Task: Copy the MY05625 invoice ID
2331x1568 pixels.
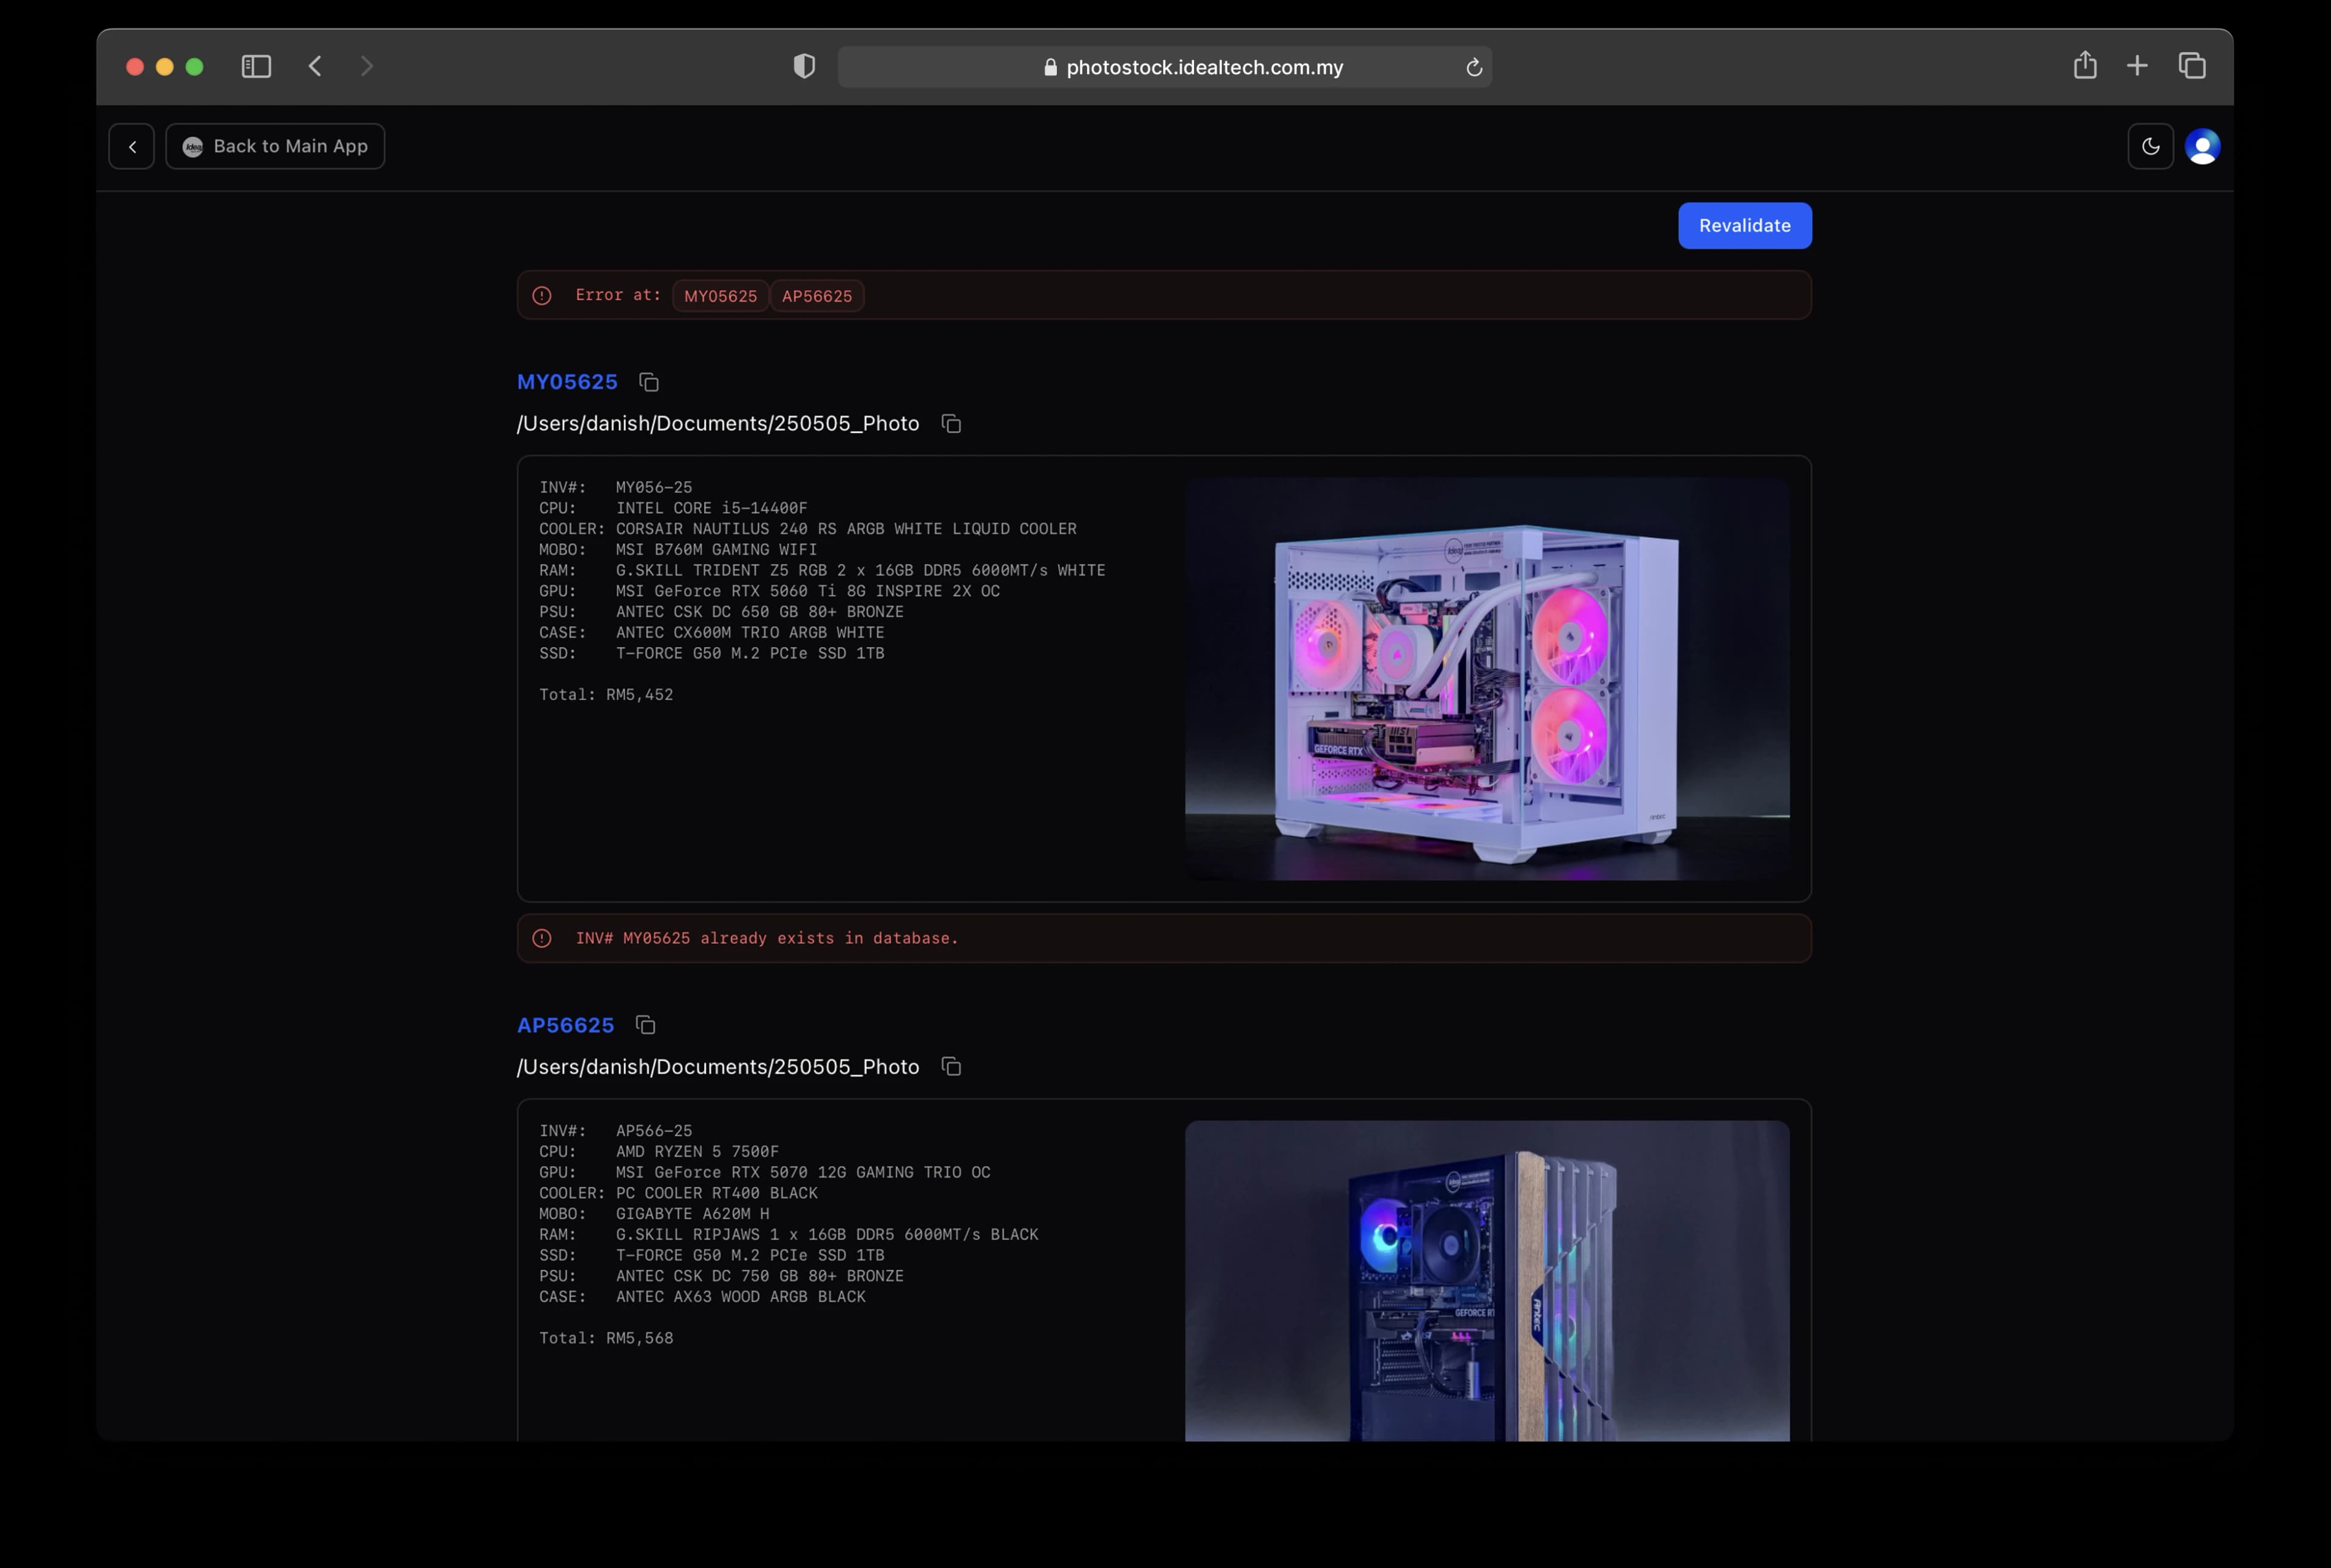Action: pos(649,382)
